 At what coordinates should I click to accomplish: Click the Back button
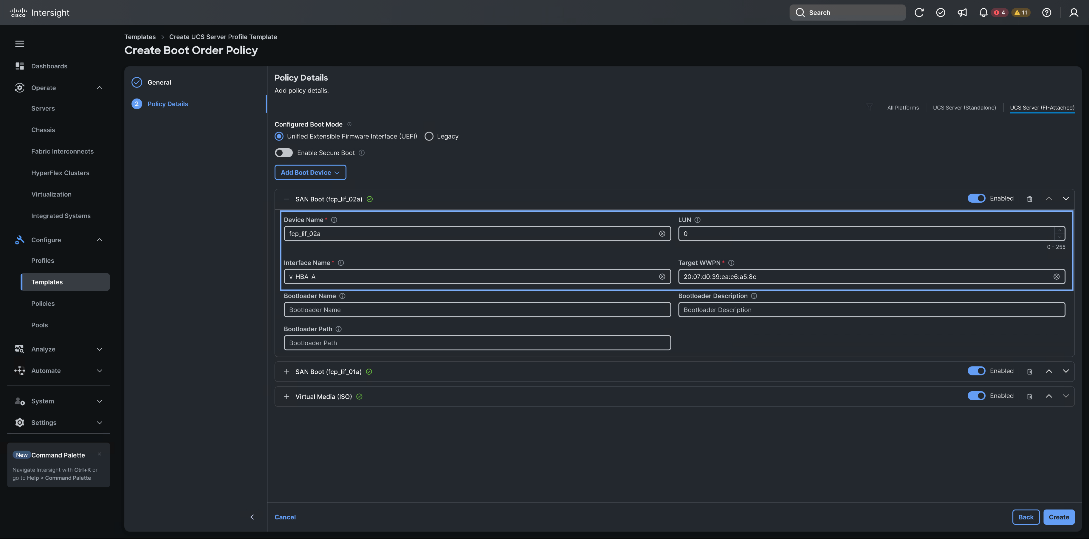tap(1026, 517)
